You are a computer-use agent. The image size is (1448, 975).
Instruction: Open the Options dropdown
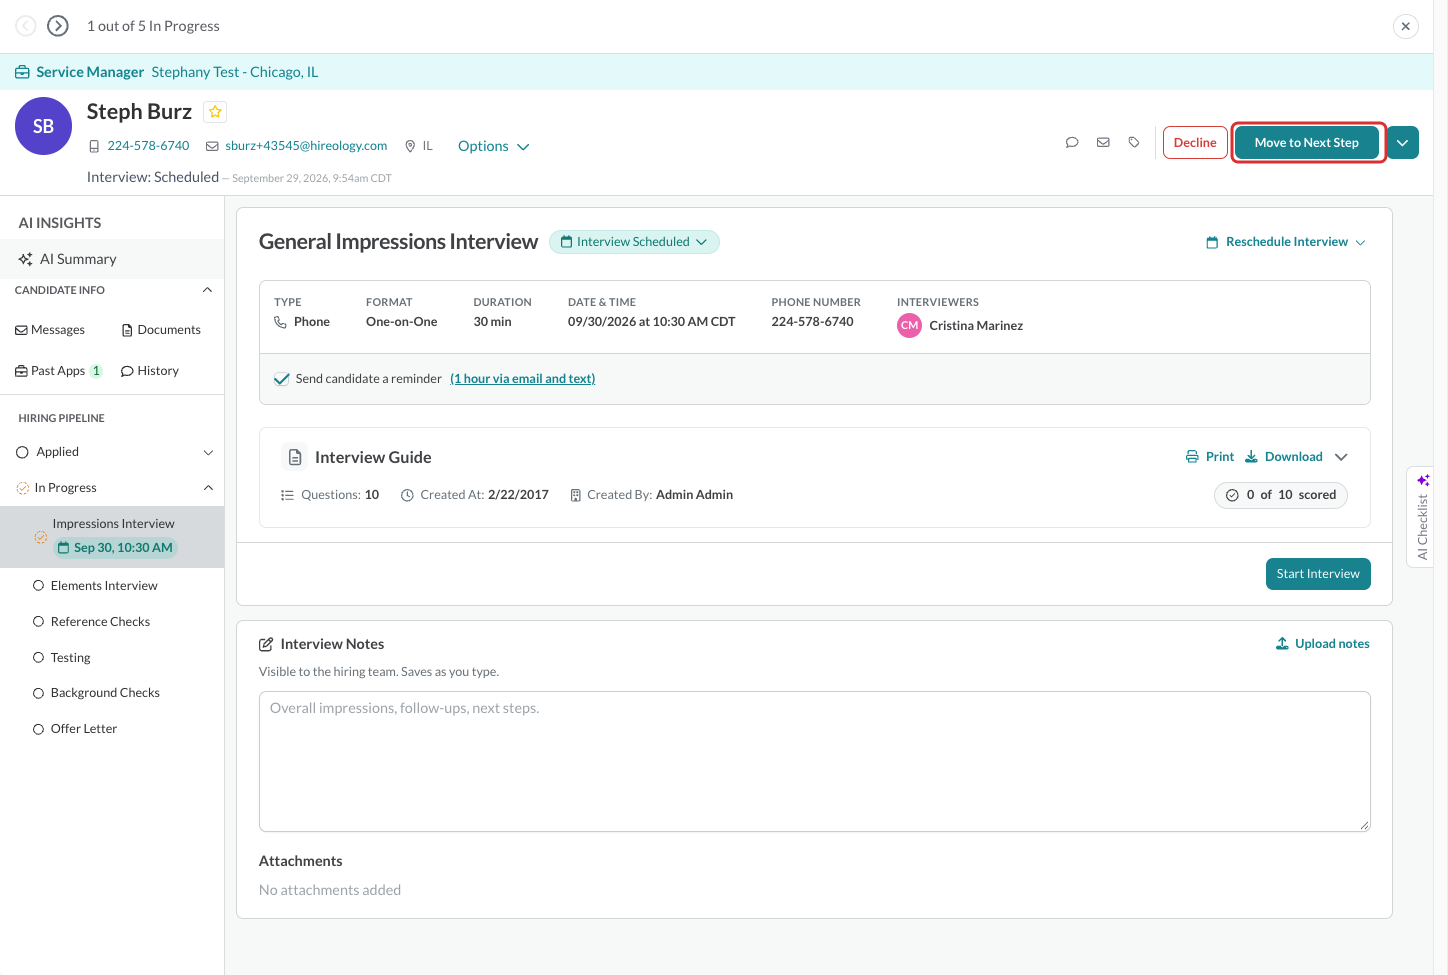pos(493,146)
